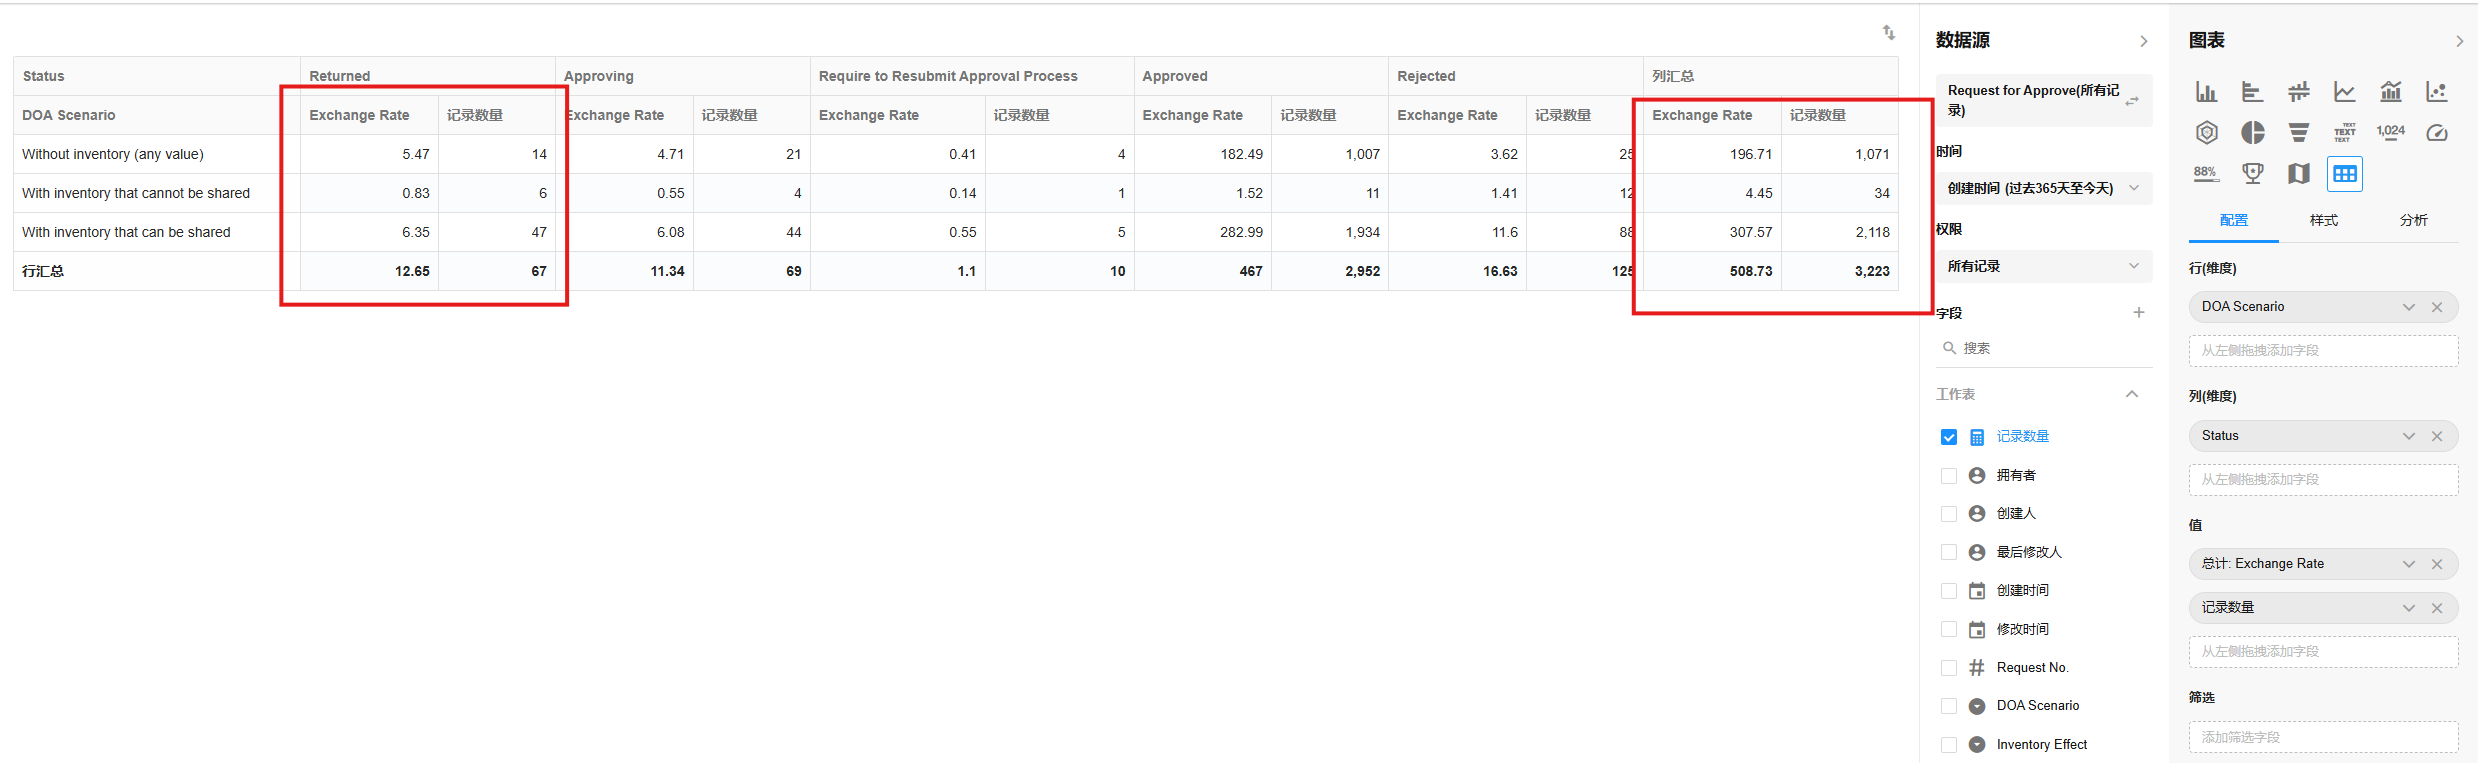Click the sort arrows icon above the table
The height and width of the screenshot is (763, 2478).
click(1889, 33)
